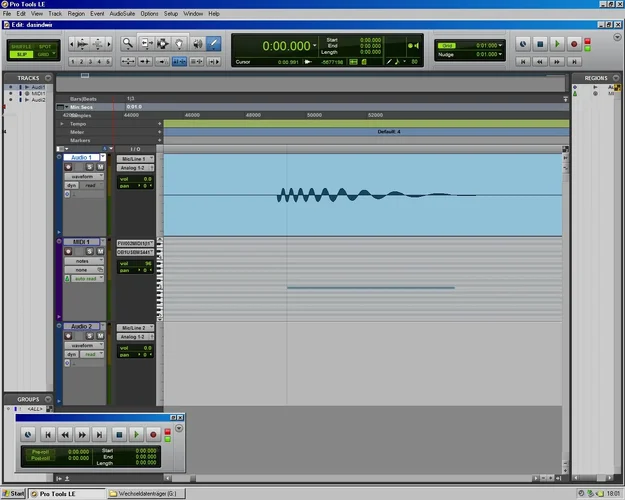Click Return to Zero in Transport window
Viewport: 625px width, 500px height.
coord(46,434)
